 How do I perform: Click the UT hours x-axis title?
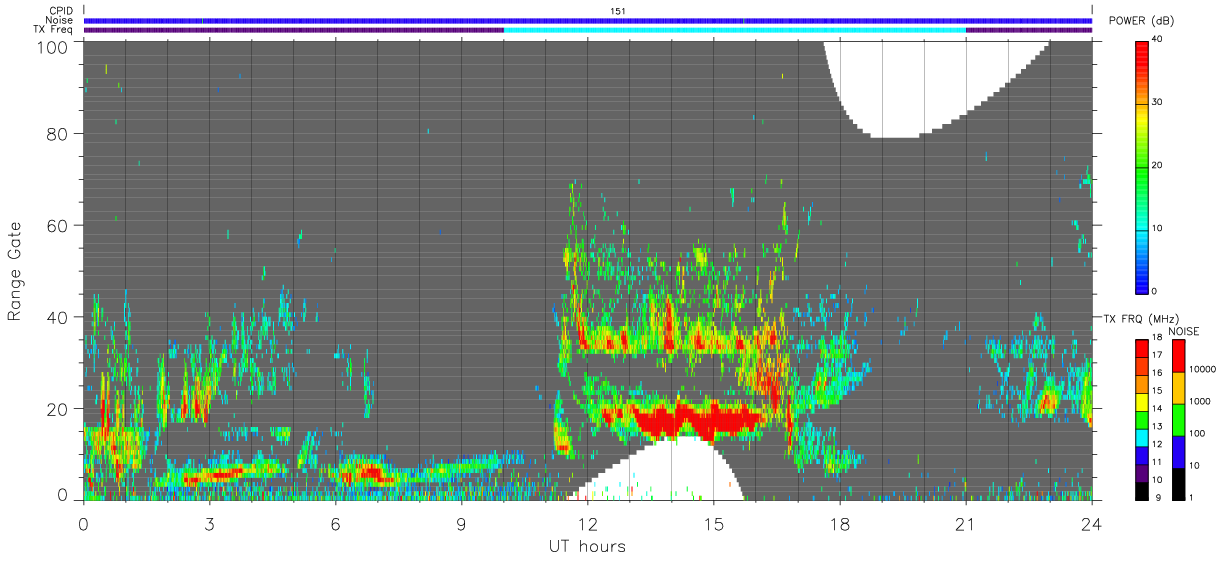pos(586,547)
